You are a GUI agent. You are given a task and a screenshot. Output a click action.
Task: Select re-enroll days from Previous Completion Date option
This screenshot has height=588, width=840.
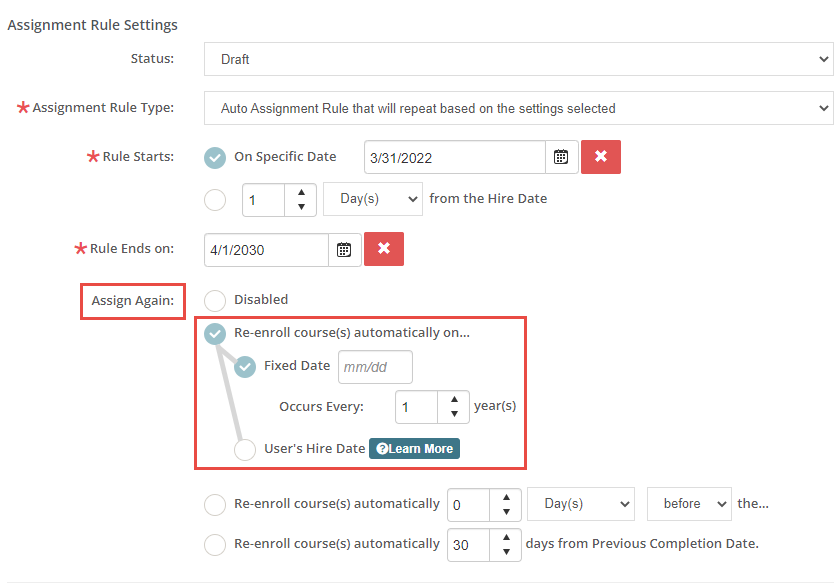[x=215, y=545]
